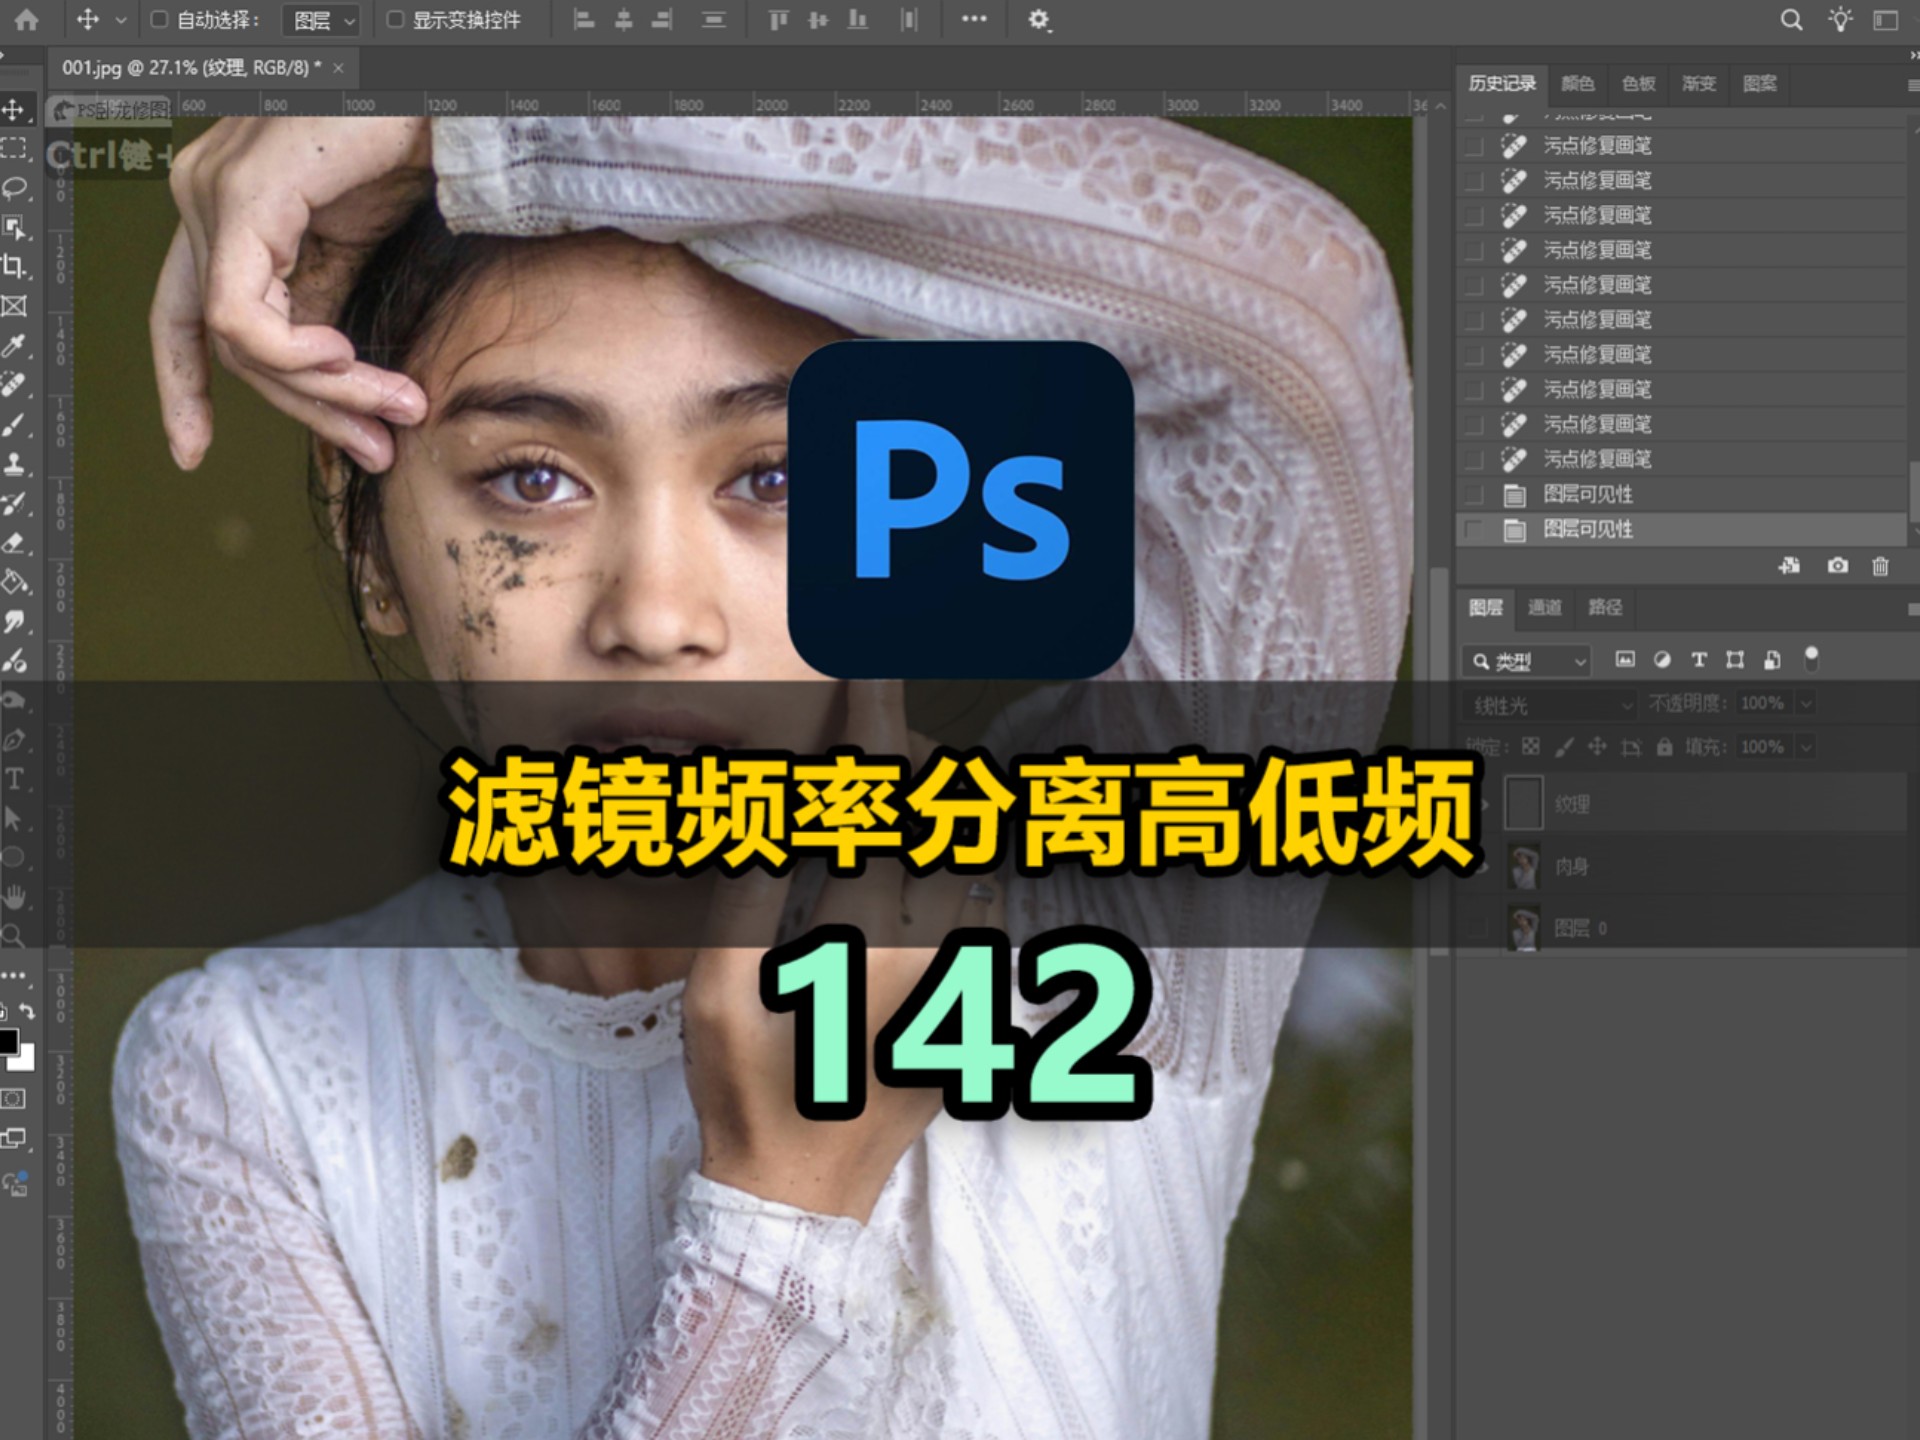Screen dimensions: 1920x1440
Task: Open the 线性光 blend mode dropdown
Action: [1549, 705]
